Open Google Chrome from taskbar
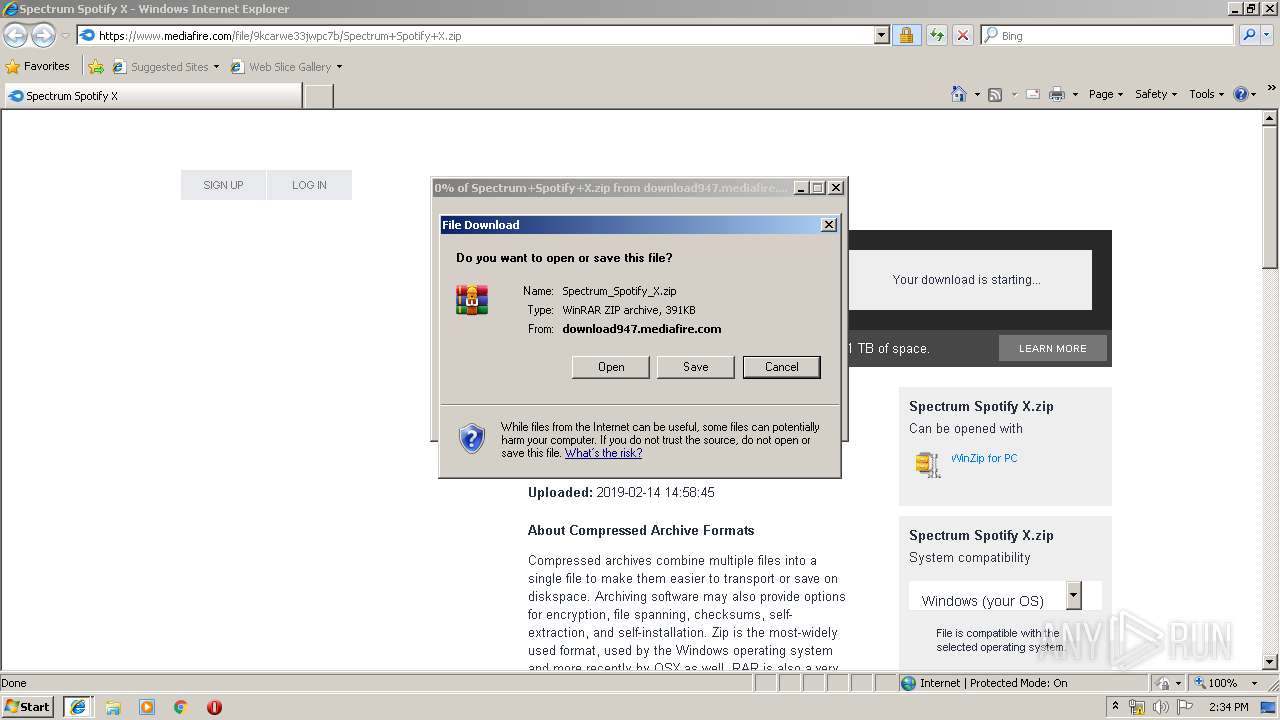 (181, 707)
